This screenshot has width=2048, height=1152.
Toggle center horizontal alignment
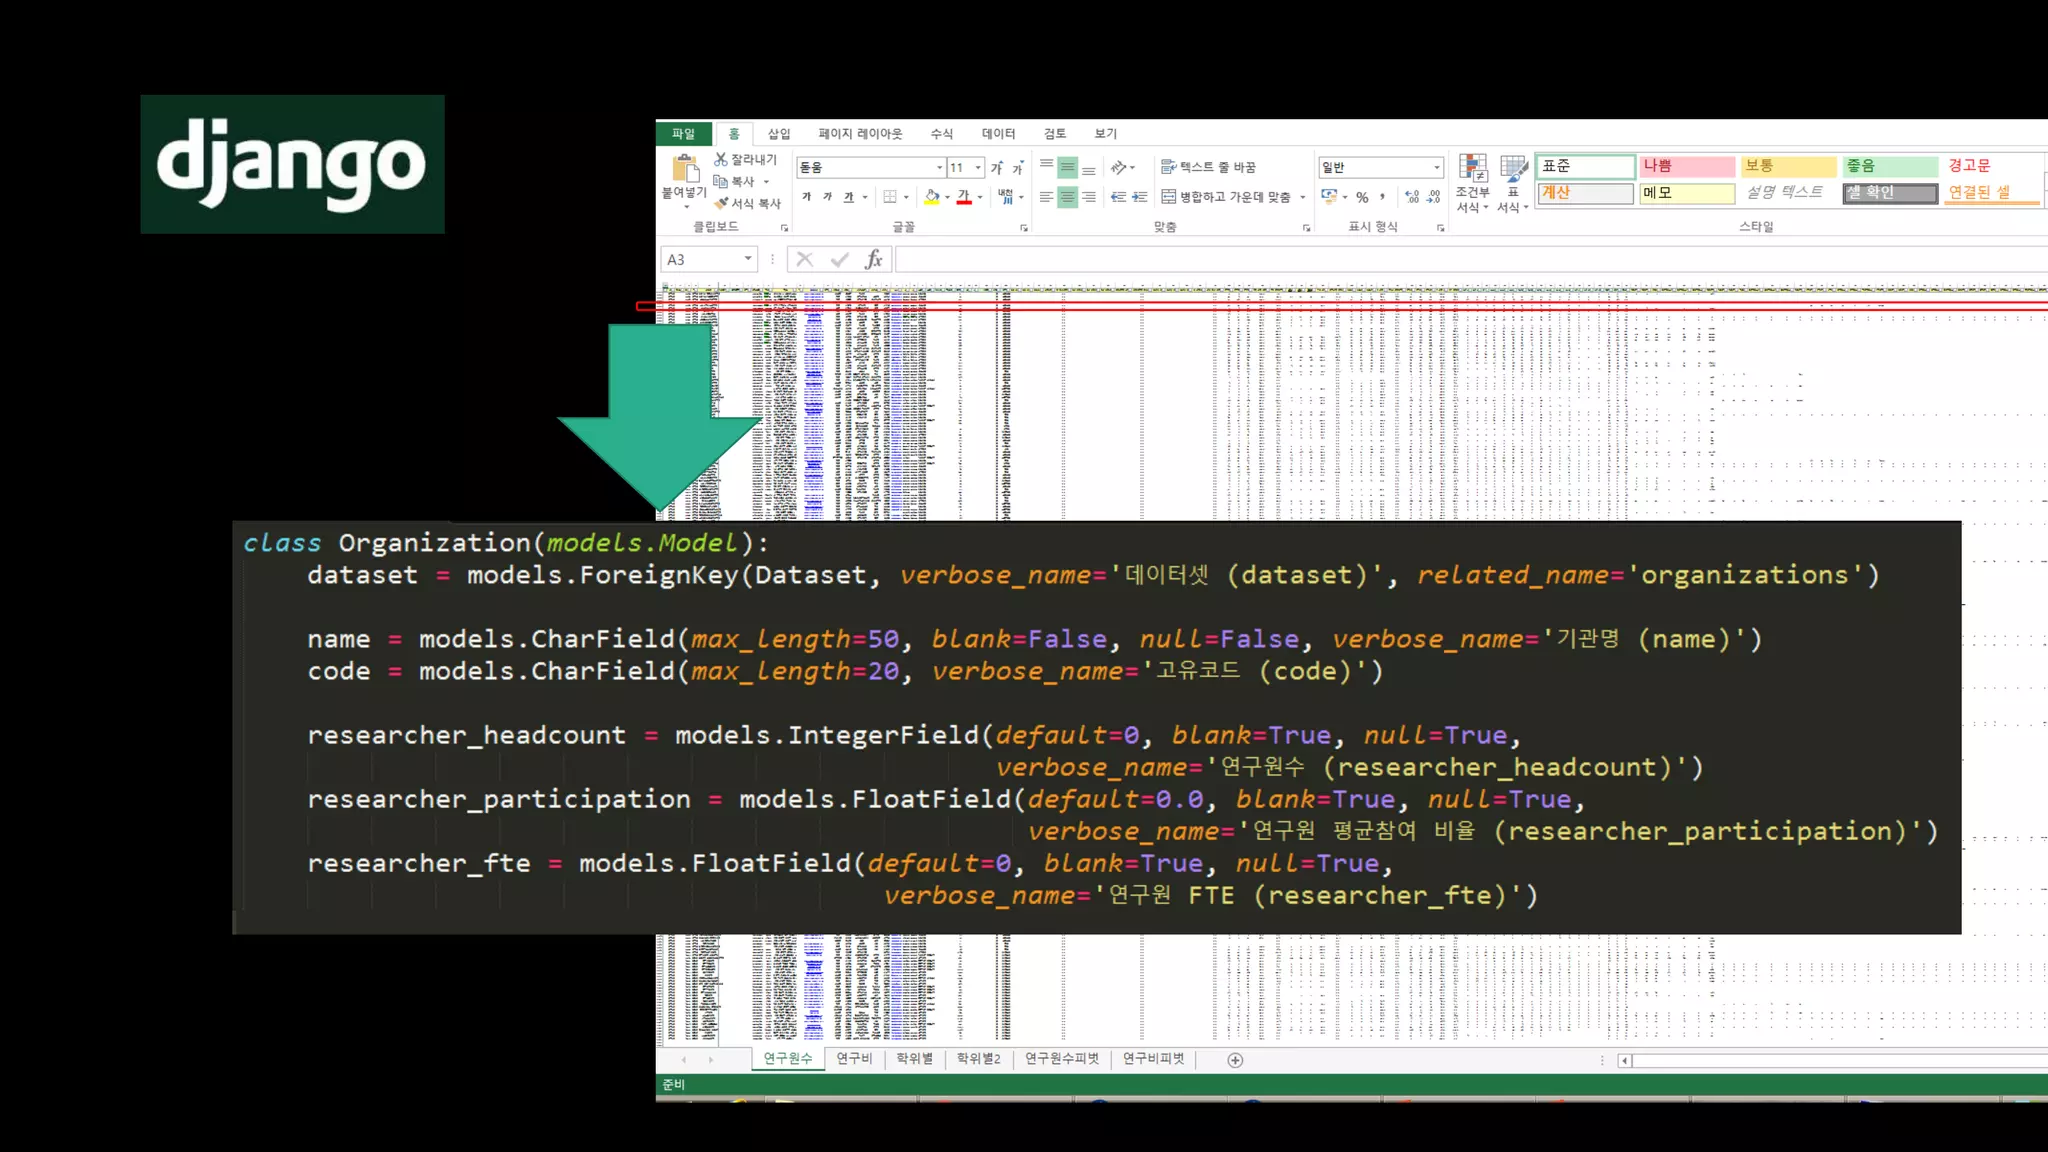coord(1067,197)
